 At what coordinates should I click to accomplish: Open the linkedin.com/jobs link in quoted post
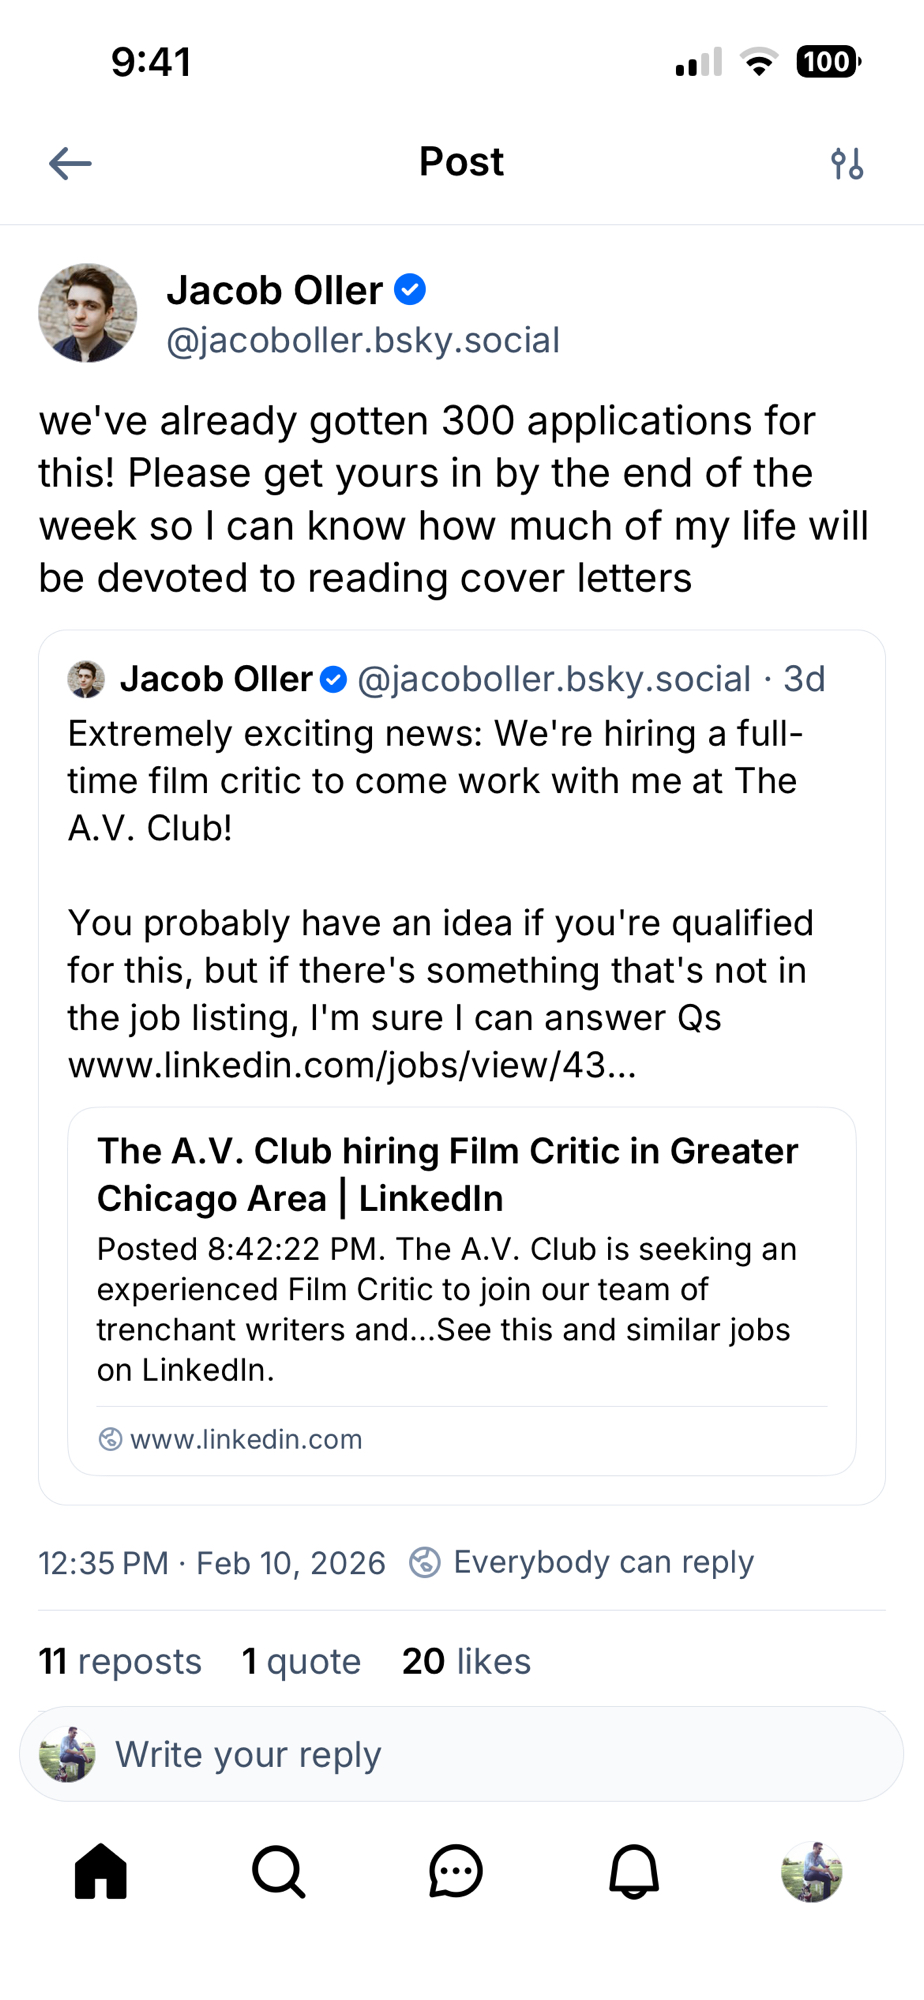point(352,1066)
